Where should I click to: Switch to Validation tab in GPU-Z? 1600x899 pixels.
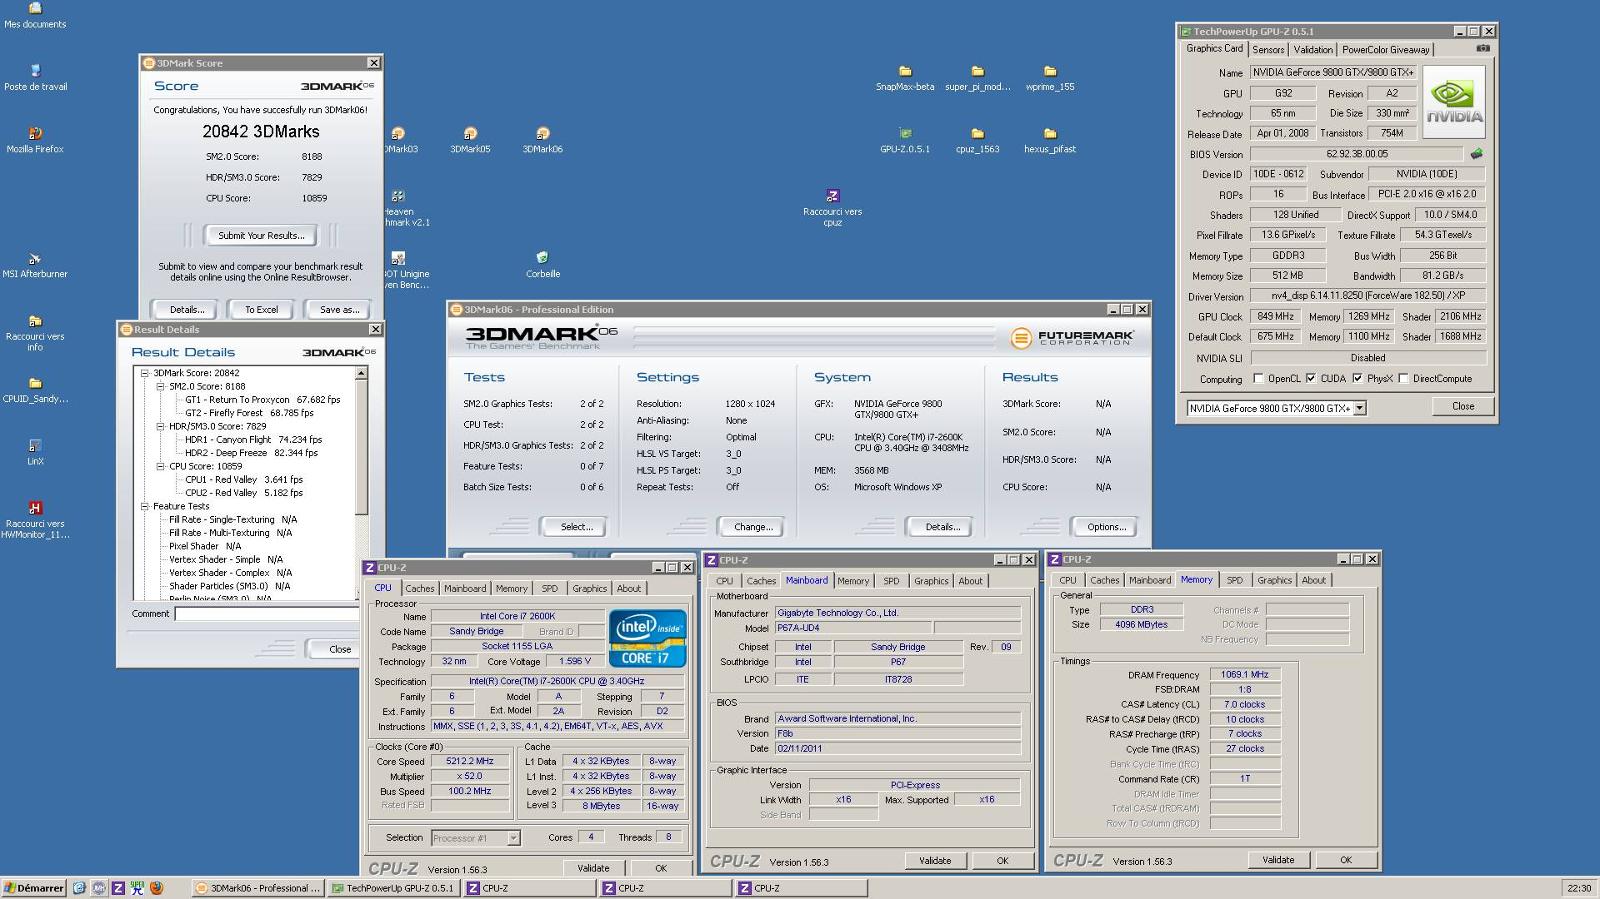coord(1313,49)
